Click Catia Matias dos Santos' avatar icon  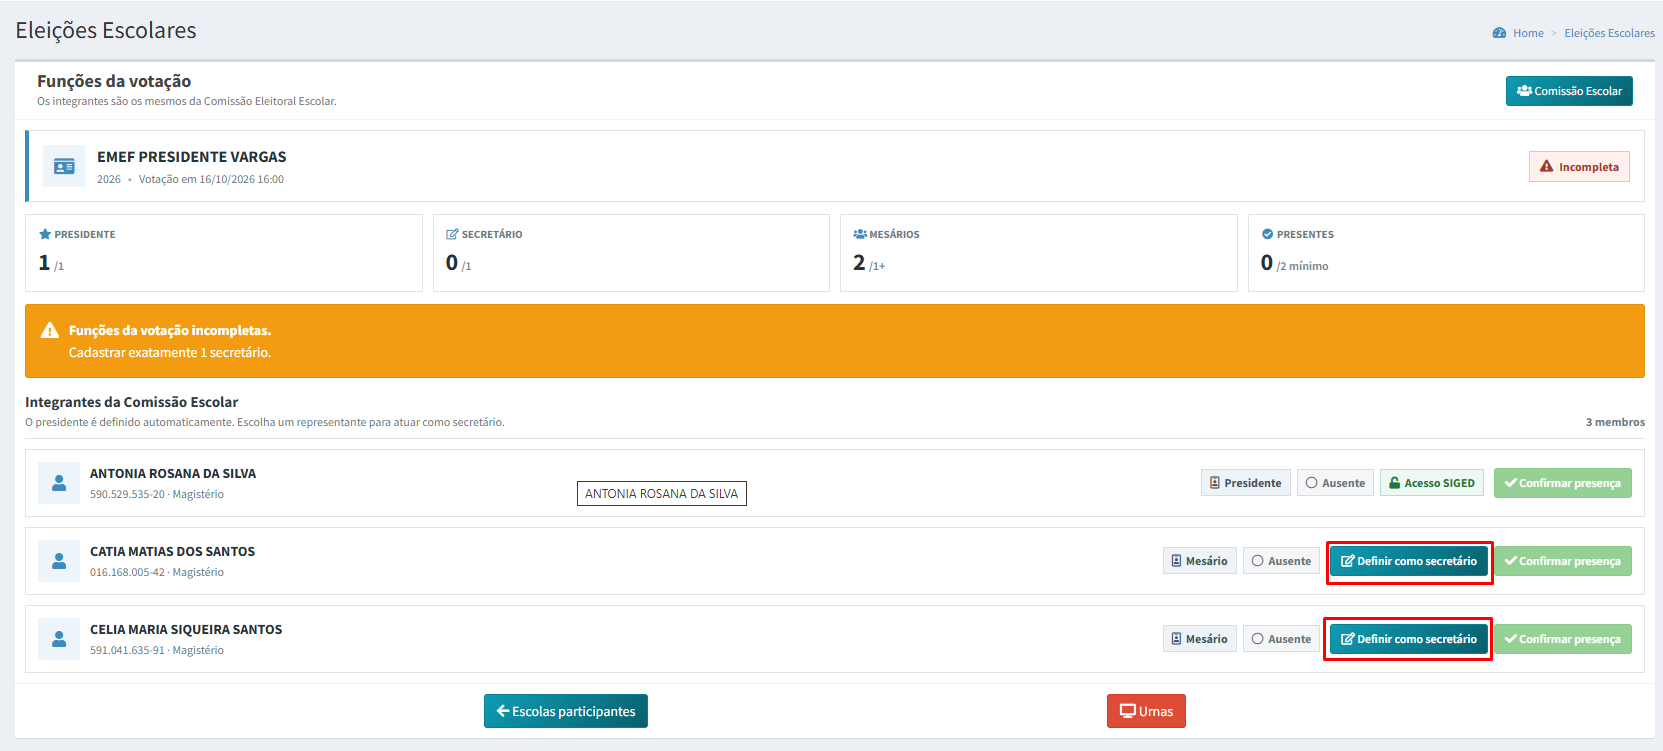[59, 561]
